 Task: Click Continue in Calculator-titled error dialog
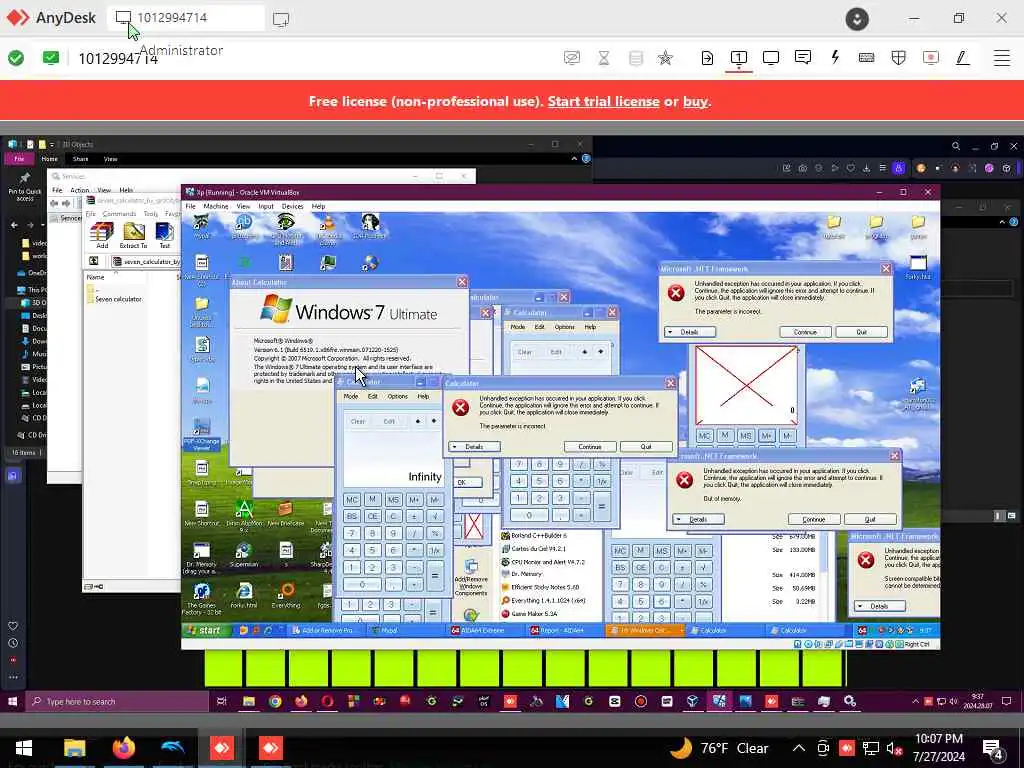(590, 447)
